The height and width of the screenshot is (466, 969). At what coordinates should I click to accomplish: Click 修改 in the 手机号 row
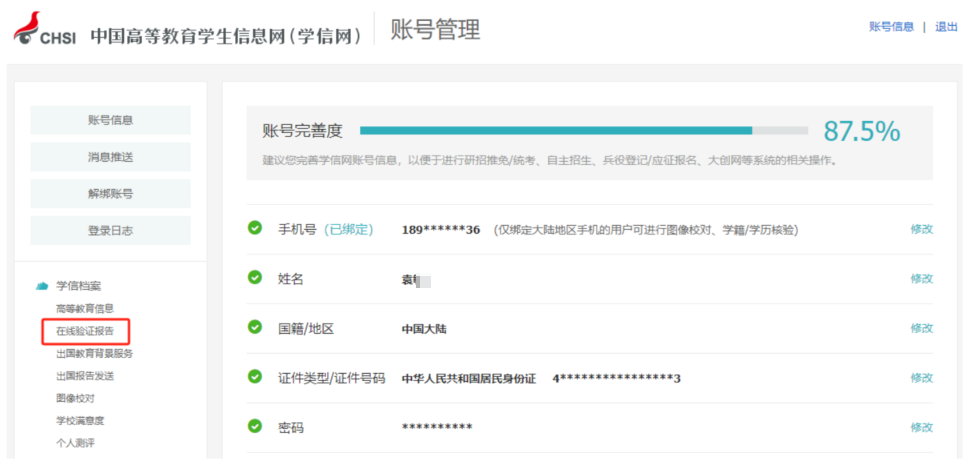pyautogui.click(x=921, y=229)
